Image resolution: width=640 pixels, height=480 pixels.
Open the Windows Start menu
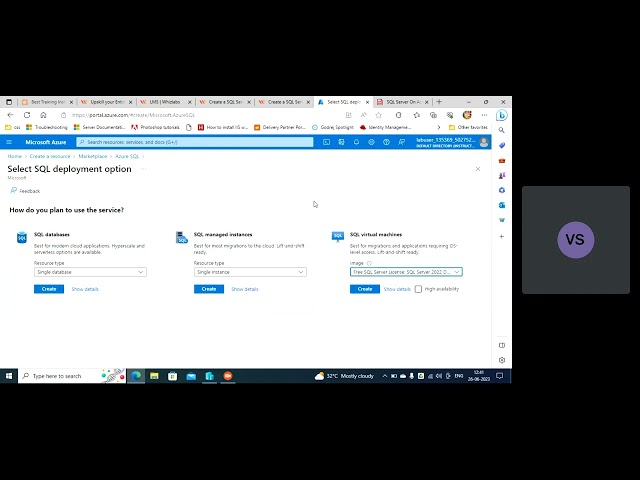[x=9, y=376]
